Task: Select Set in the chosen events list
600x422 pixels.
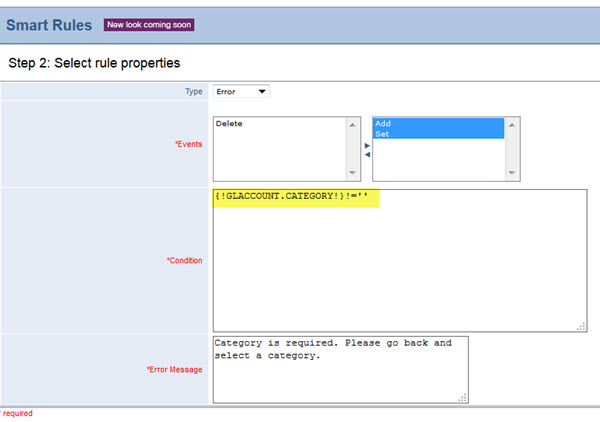Action: (381, 133)
